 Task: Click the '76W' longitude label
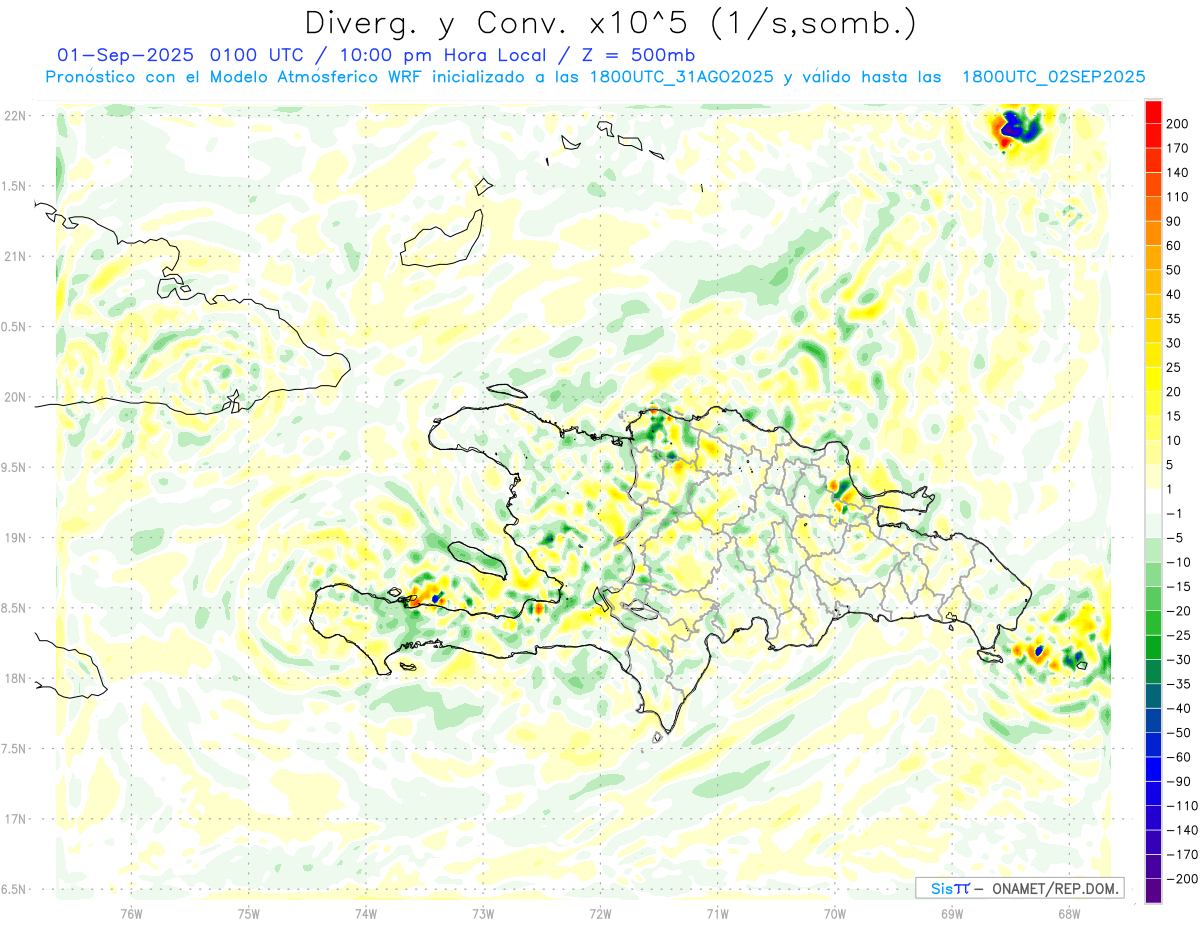[x=131, y=914]
